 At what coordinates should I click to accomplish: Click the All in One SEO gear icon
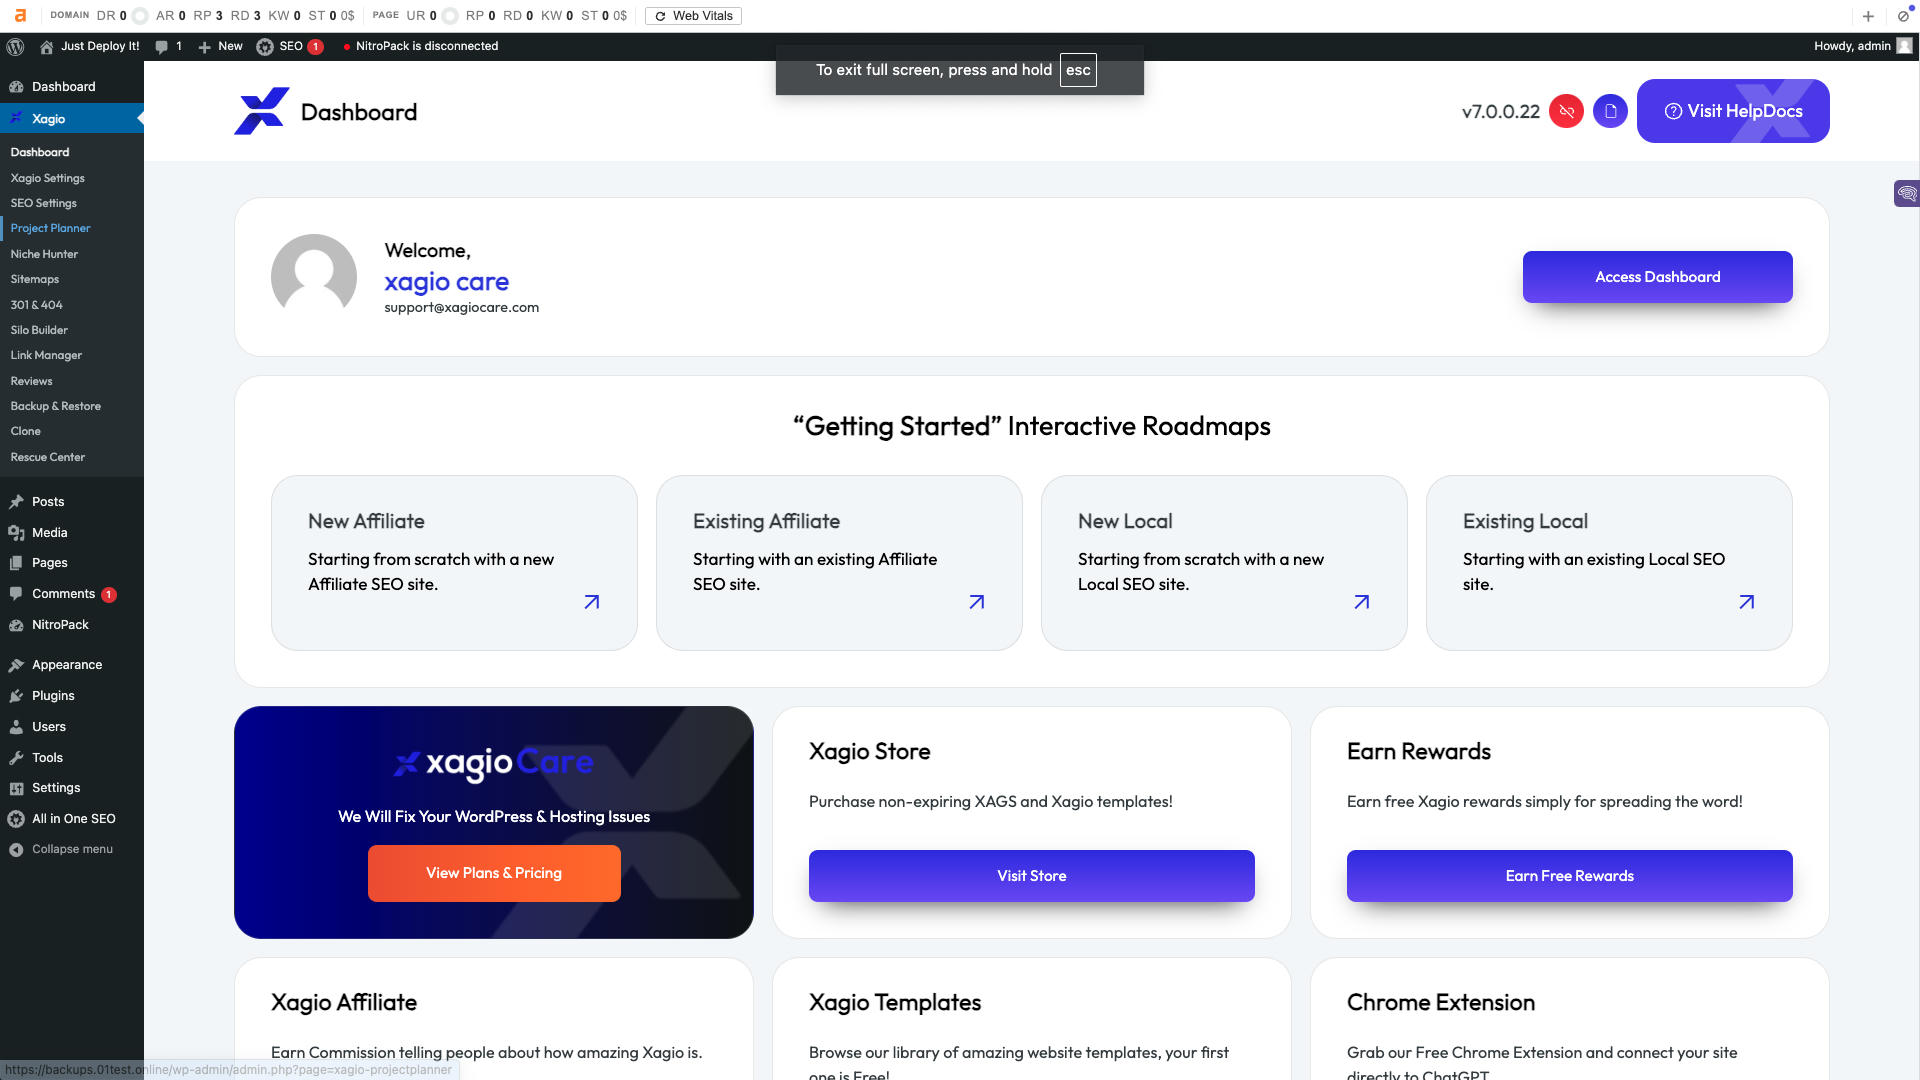16,819
